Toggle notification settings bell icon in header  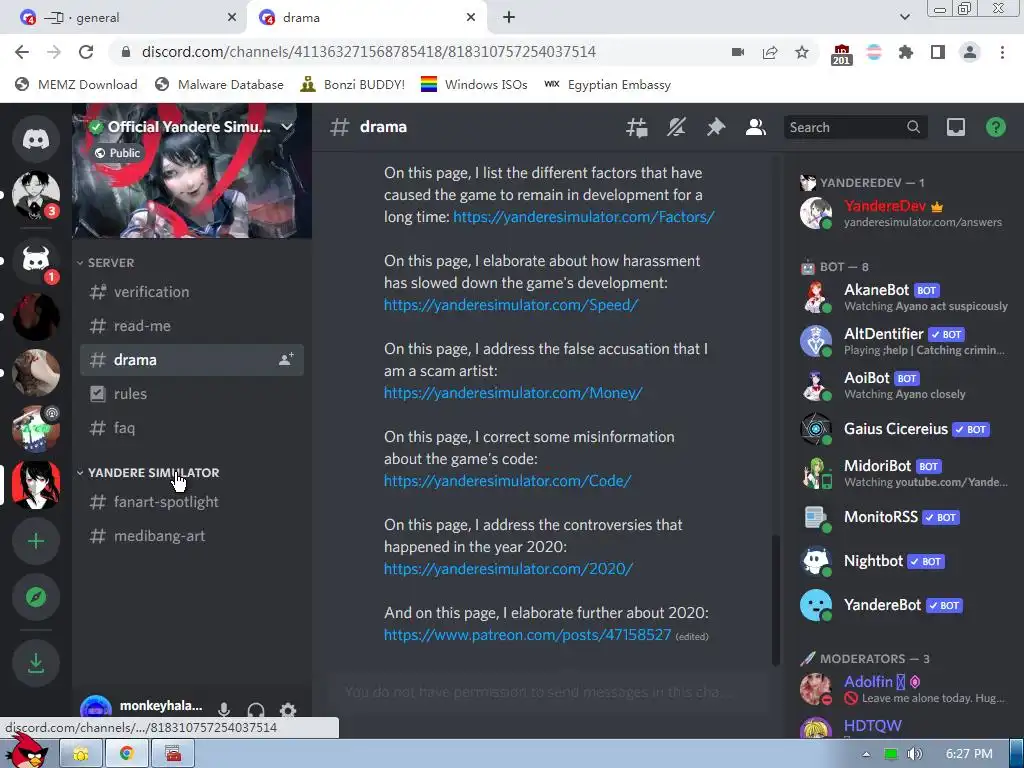click(676, 127)
